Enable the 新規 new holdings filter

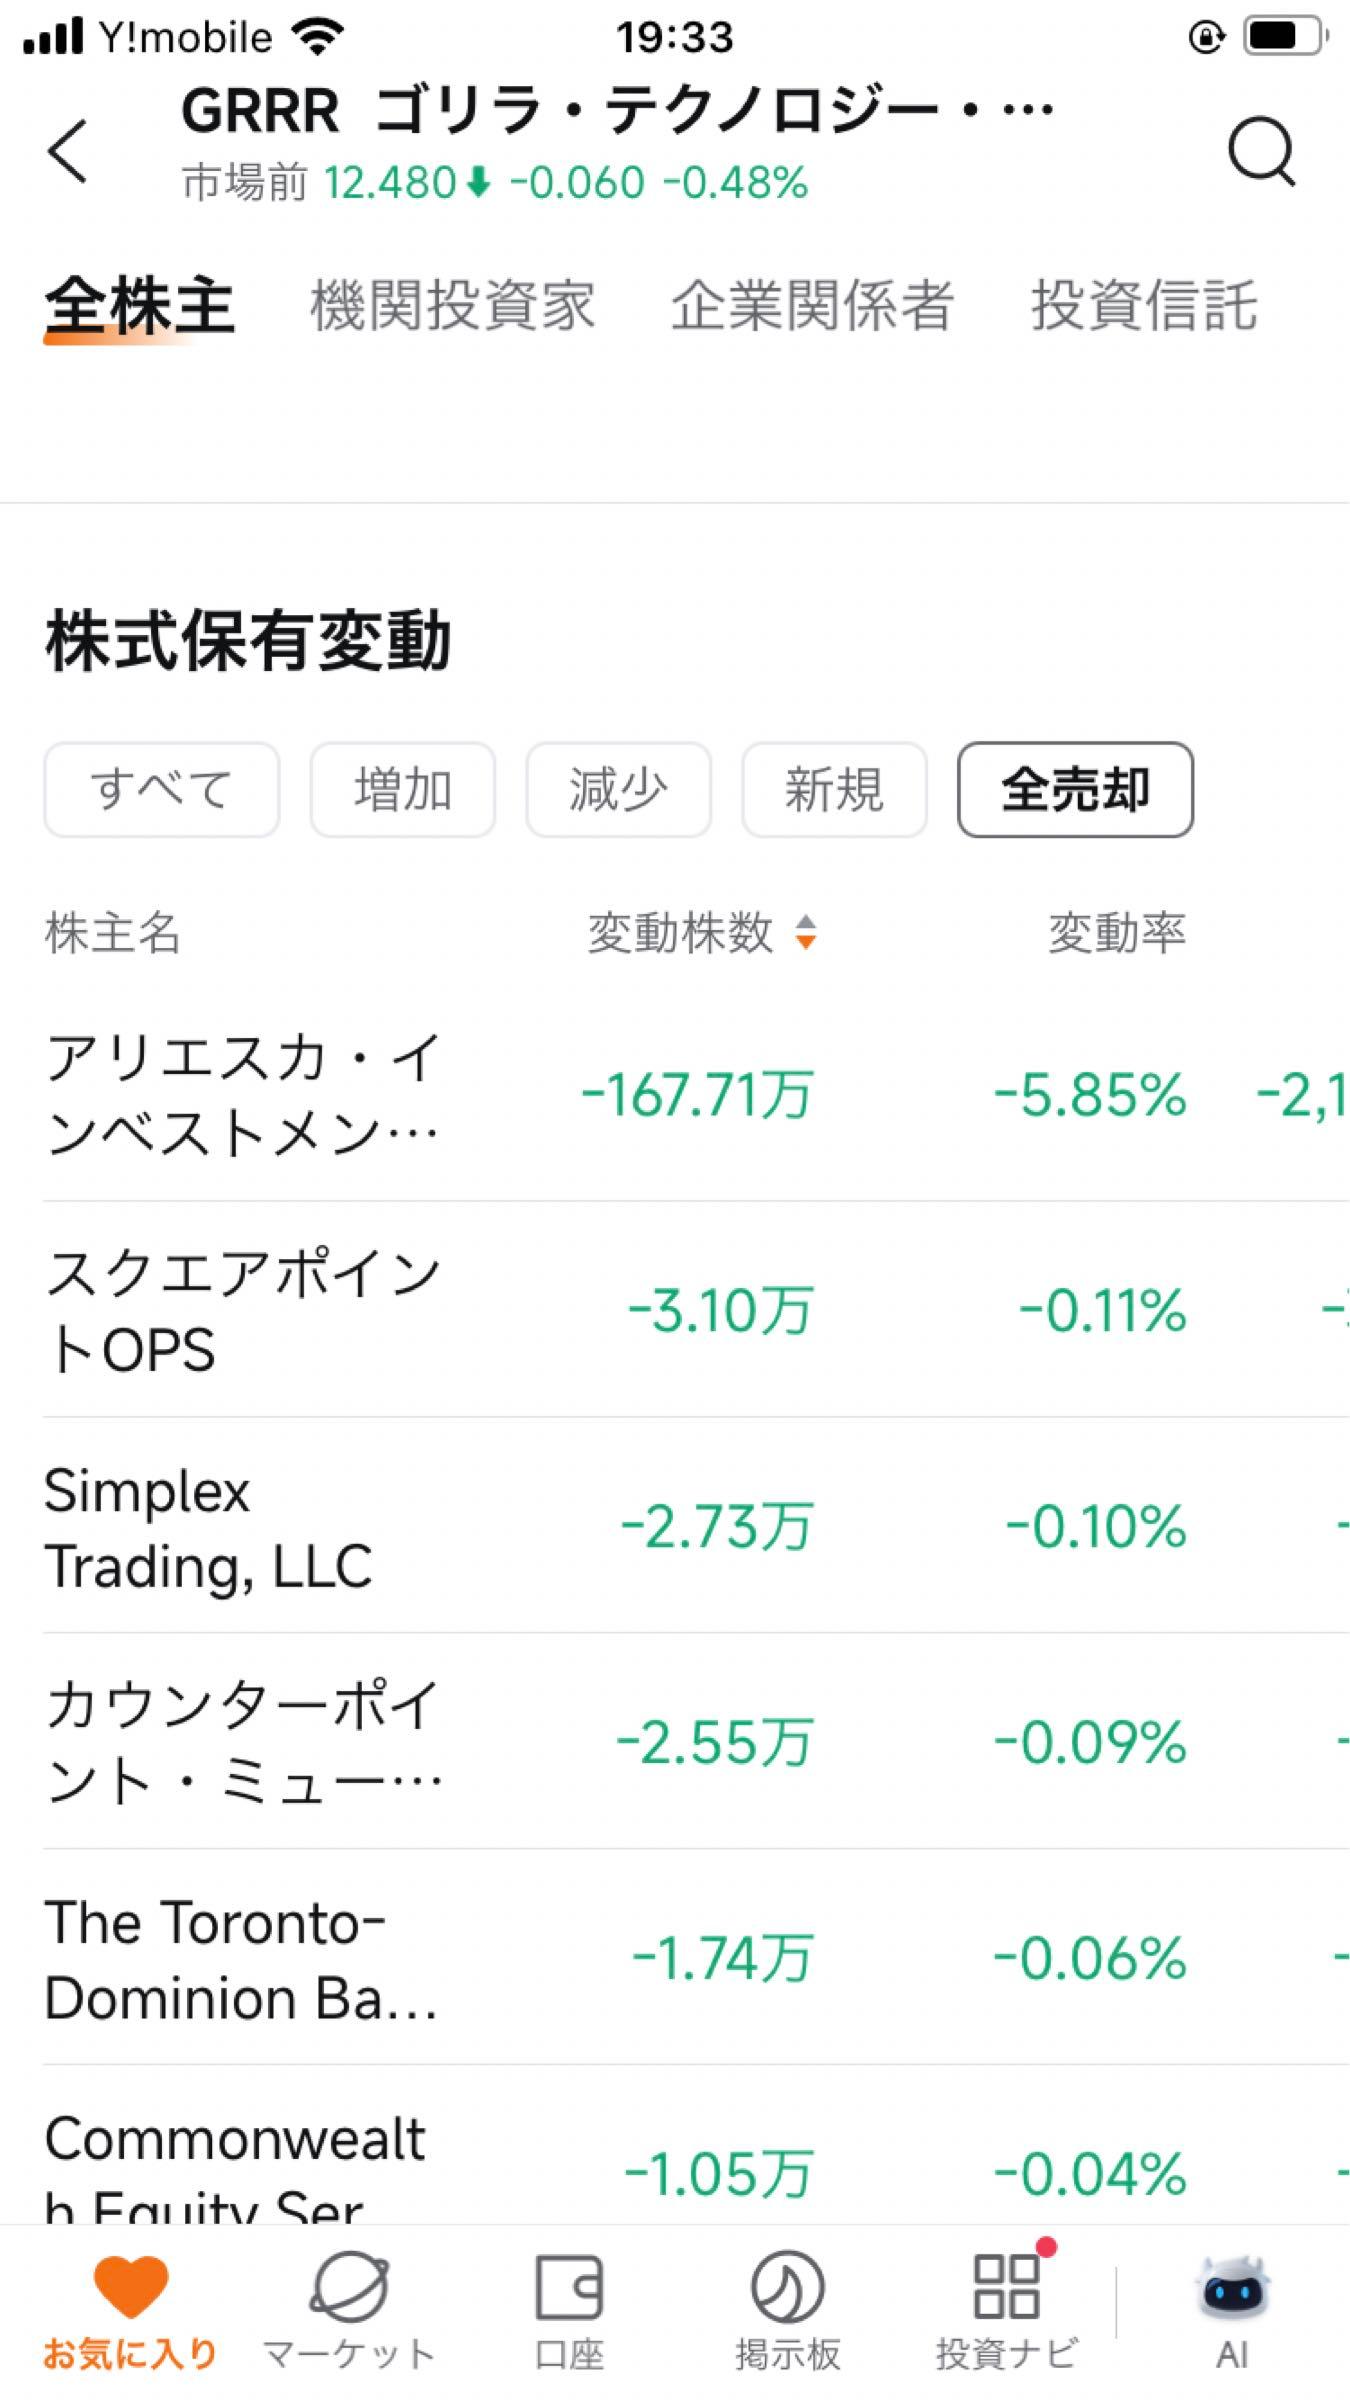click(832, 790)
